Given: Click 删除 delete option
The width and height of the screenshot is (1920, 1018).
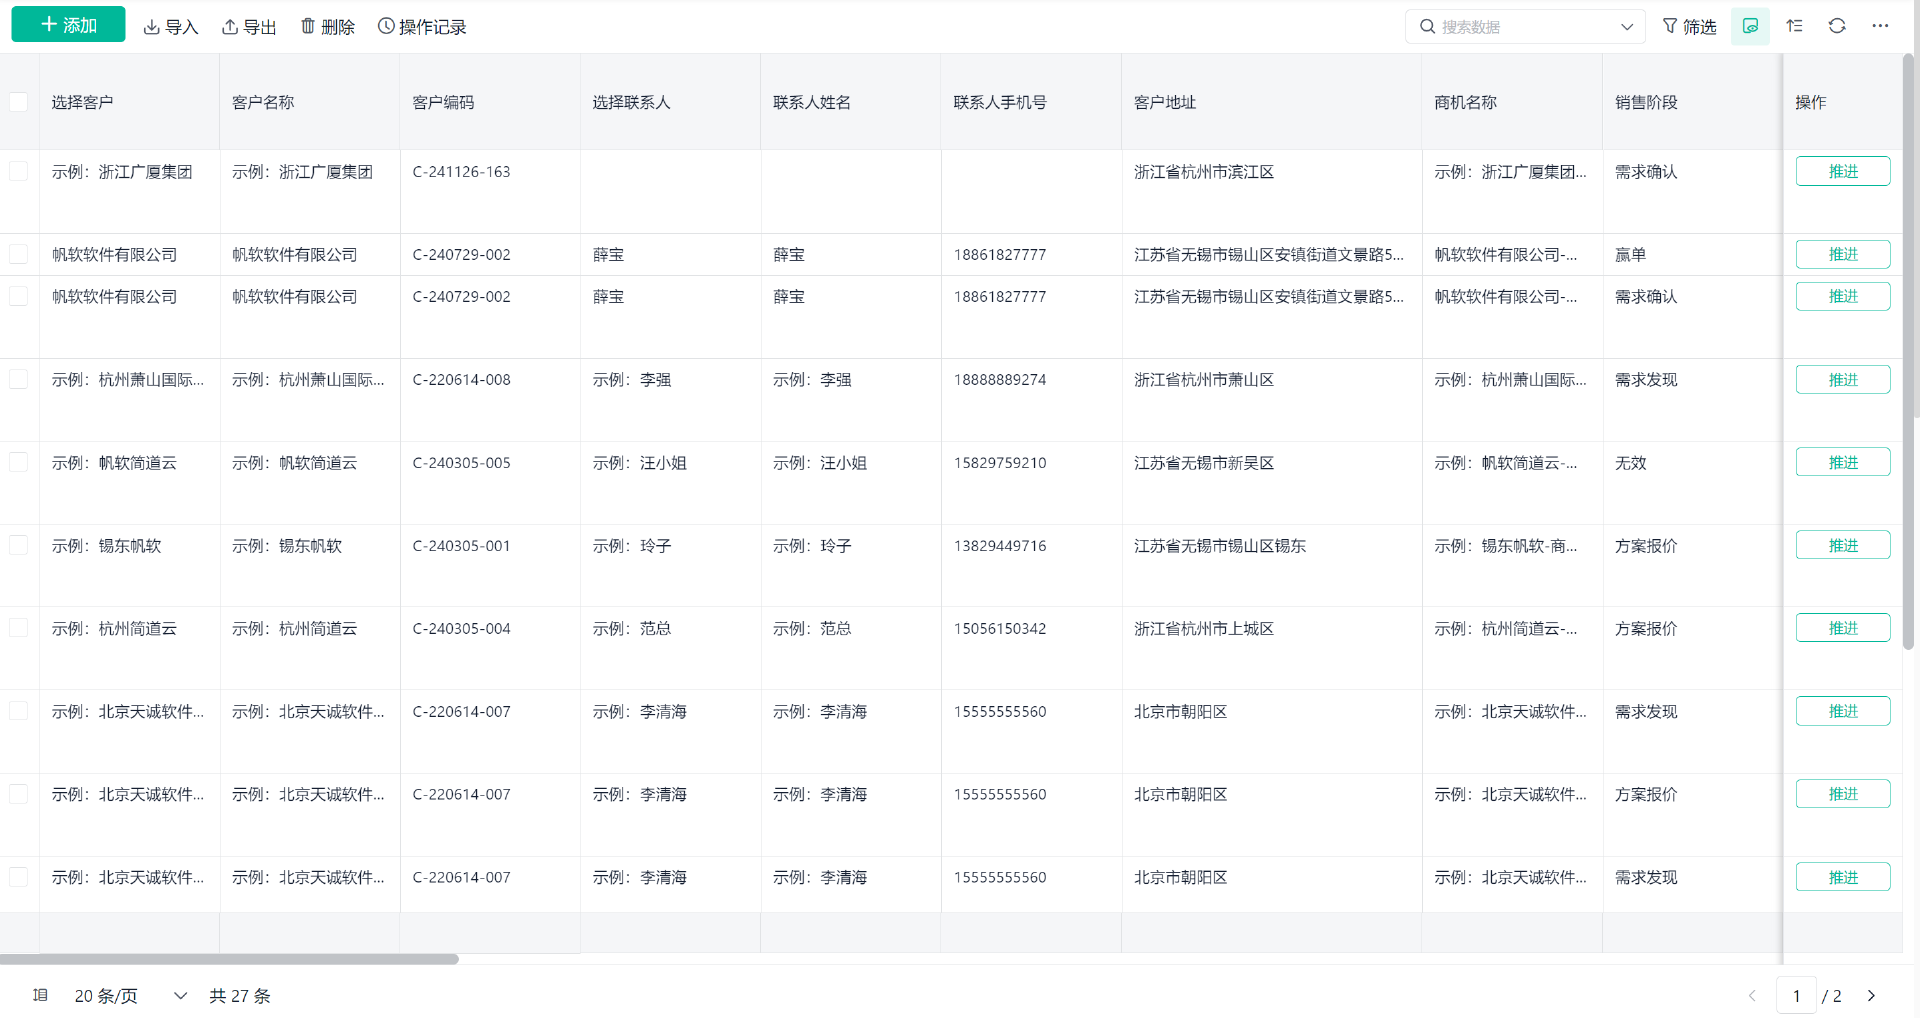Looking at the screenshot, I should 328,27.
